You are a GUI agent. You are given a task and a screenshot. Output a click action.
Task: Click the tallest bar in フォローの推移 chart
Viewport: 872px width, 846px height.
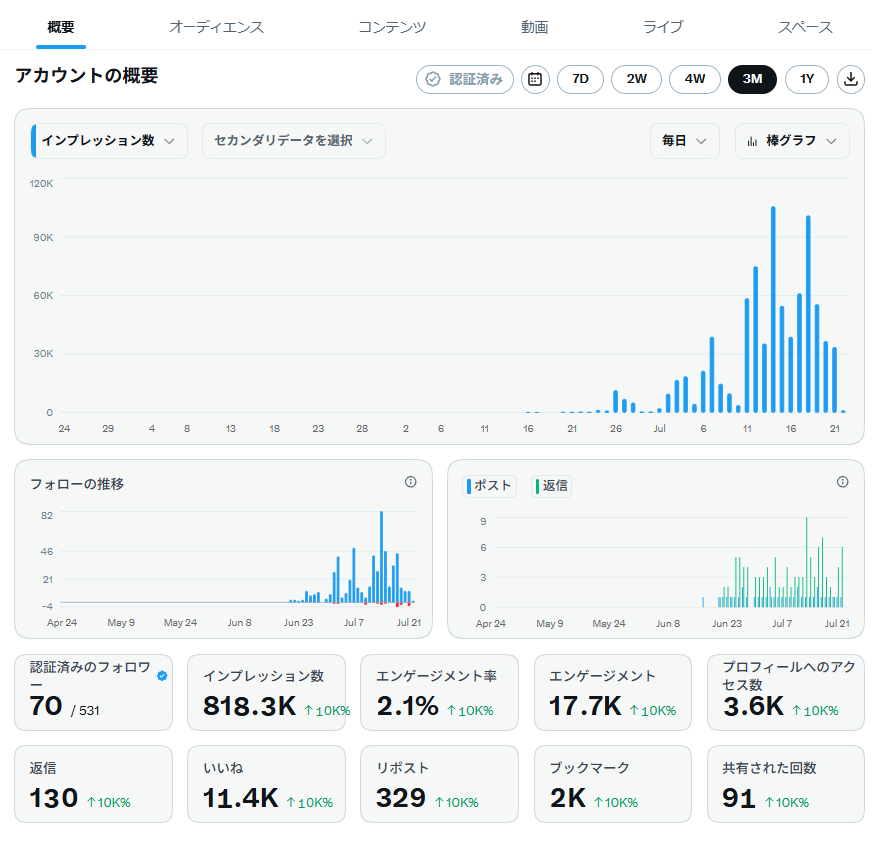pos(382,557)
